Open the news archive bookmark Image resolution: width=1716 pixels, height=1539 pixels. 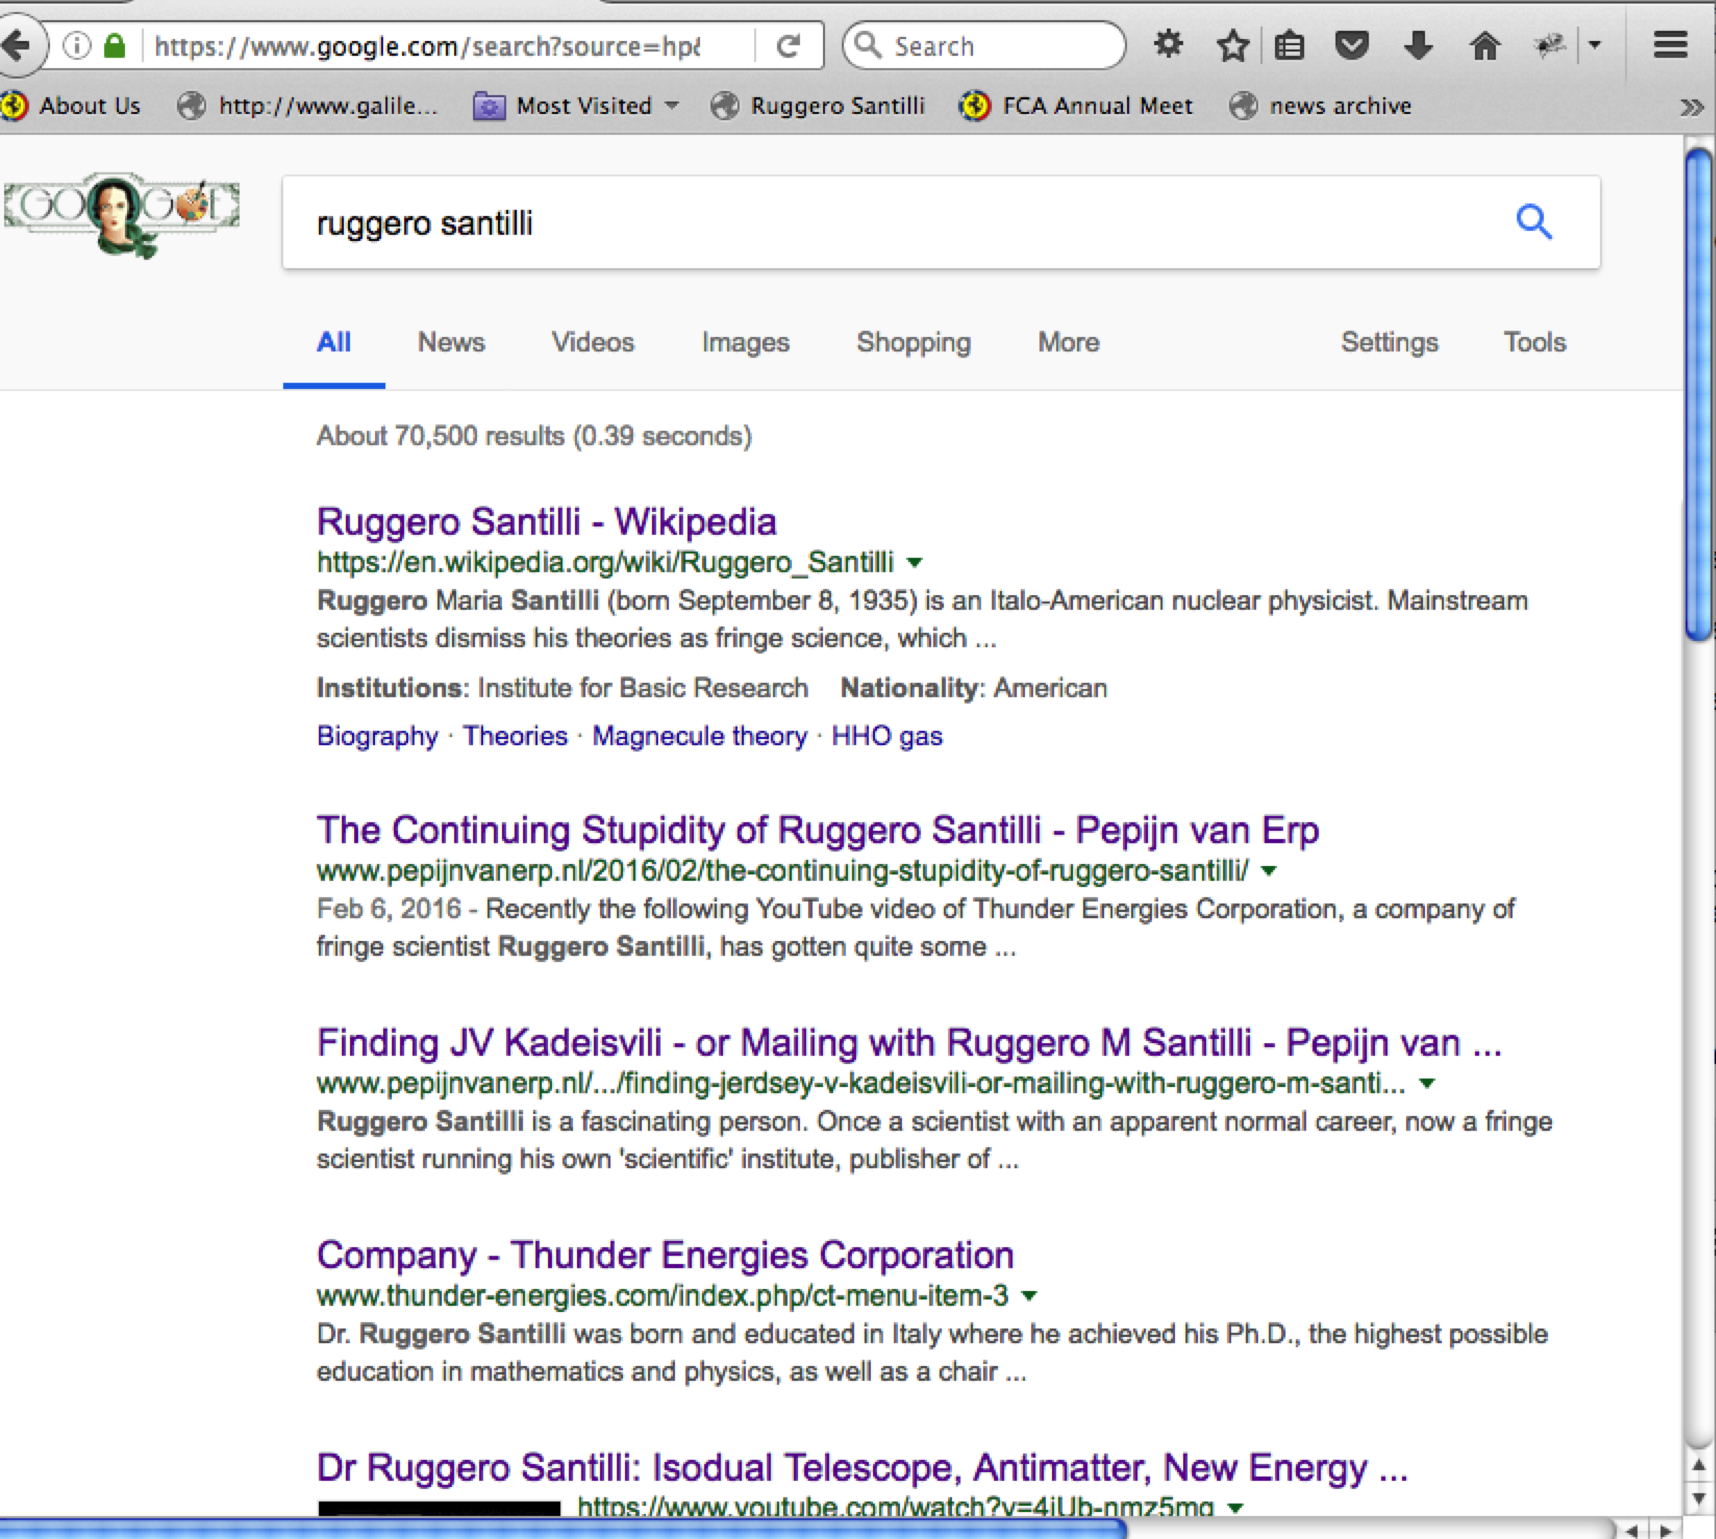pyautogui.click(x=1321, y=106)
